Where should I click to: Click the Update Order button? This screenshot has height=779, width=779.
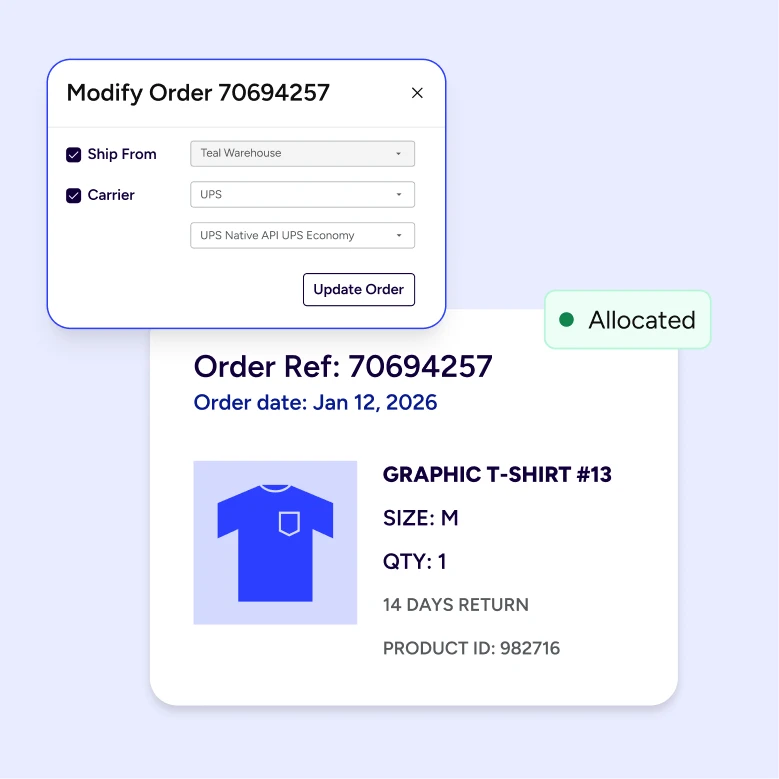(x=359, y=289)
